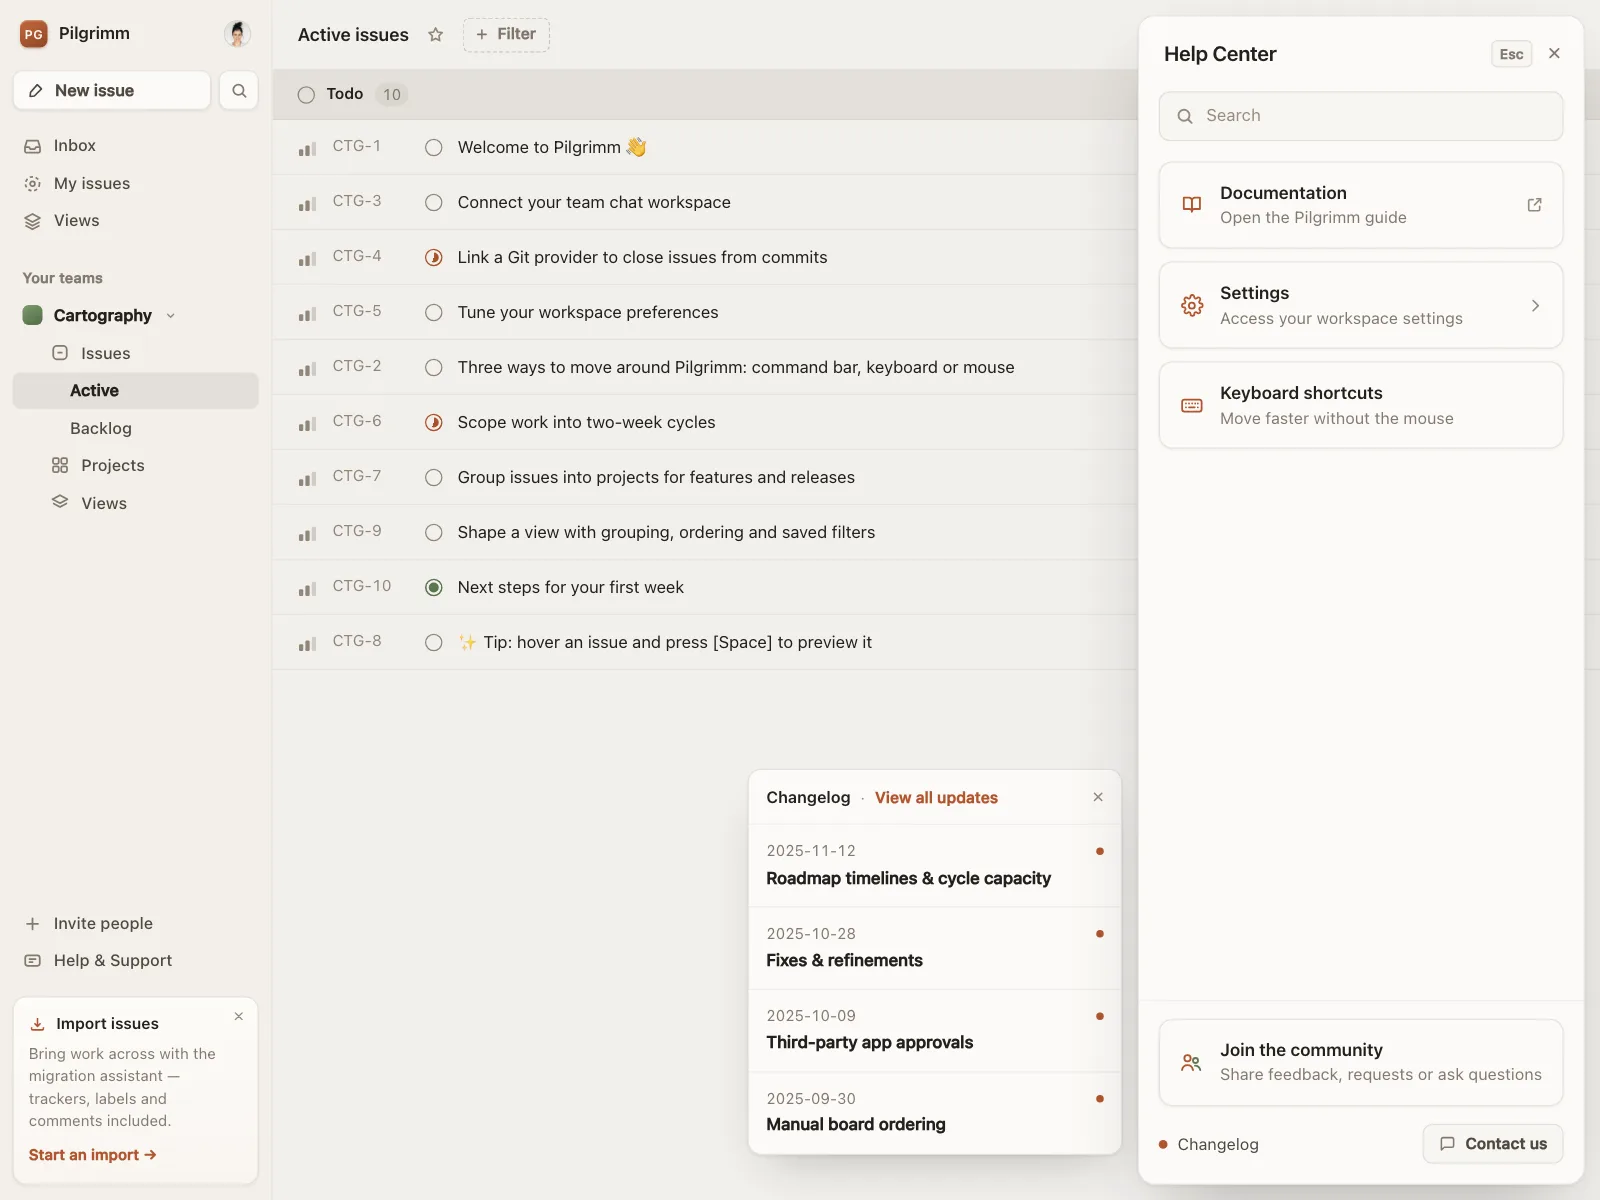The height and width of the screenshot is (1200, 1600).
Task: Click the priority bars icon for CTG-3
Action: pos(307,203)
